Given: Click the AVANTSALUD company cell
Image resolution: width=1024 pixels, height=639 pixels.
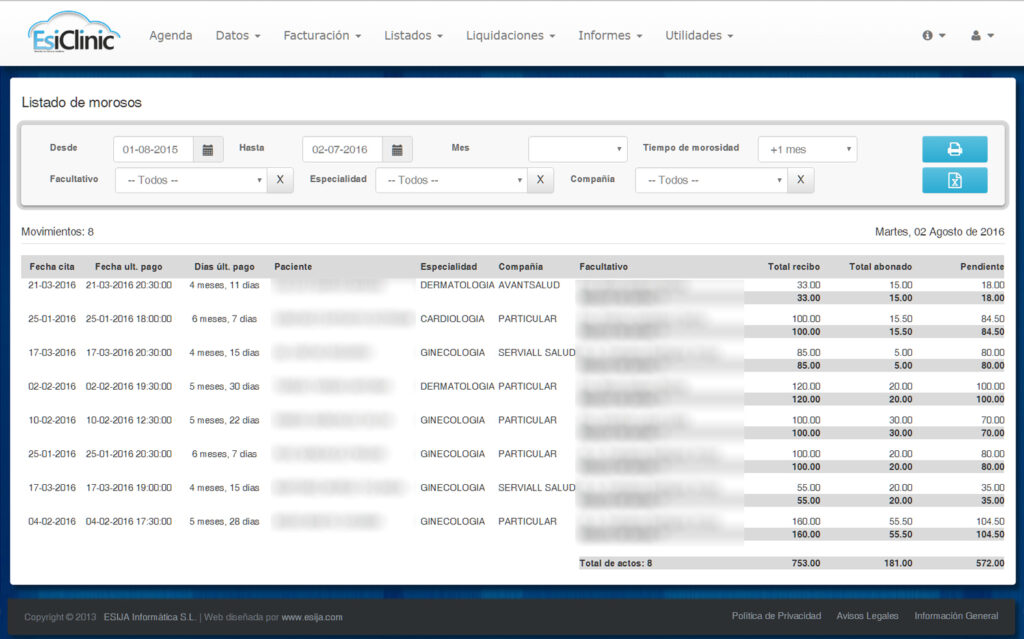Looking at the screenshot, I should [529, 285].
